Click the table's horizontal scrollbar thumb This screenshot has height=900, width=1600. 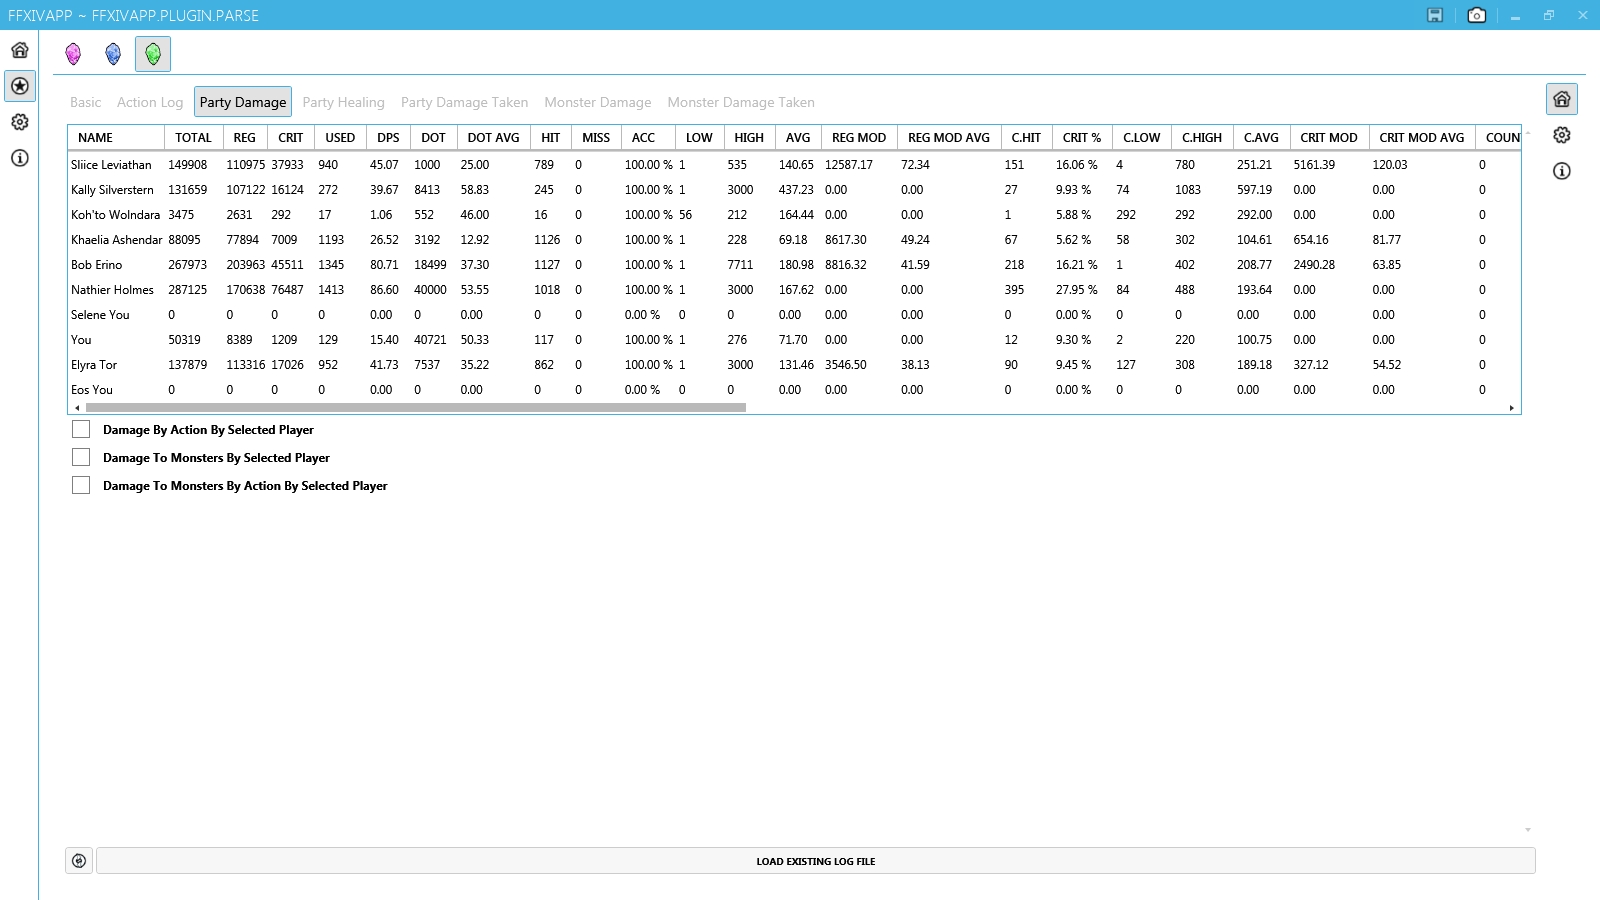tap(415, 408)
